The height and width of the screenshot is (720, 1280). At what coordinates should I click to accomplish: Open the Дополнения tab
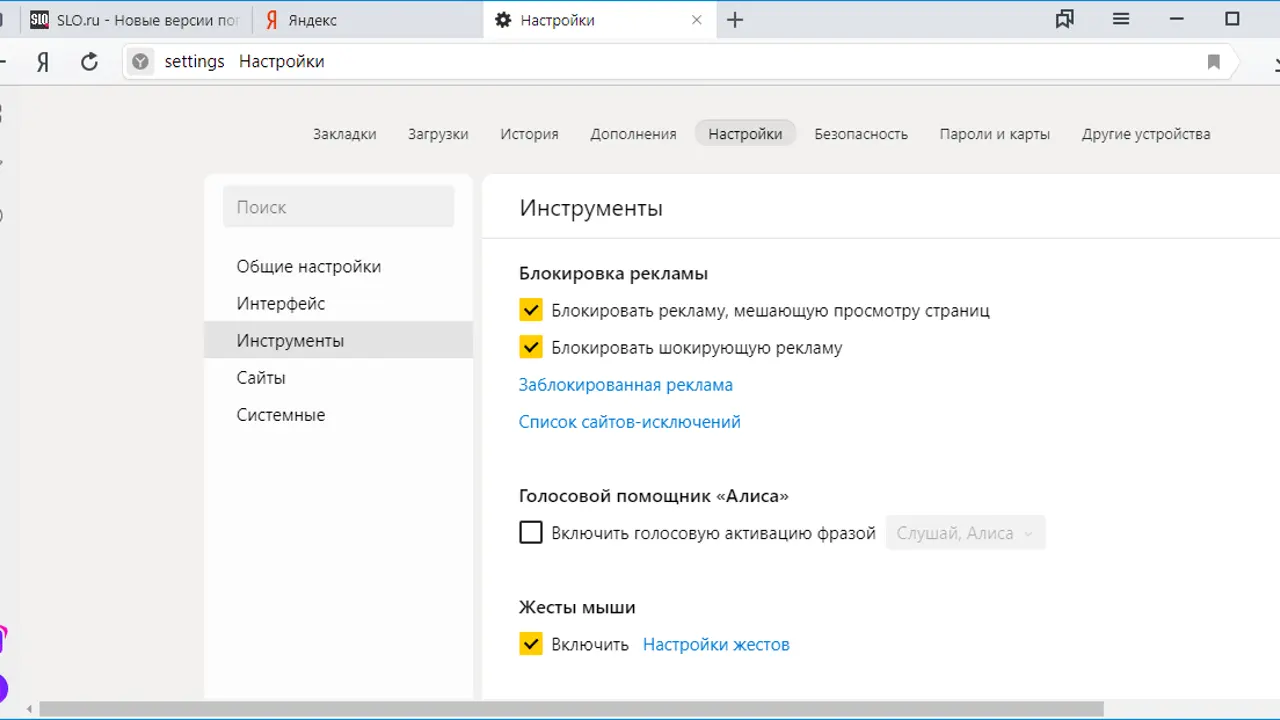point(633,134)
